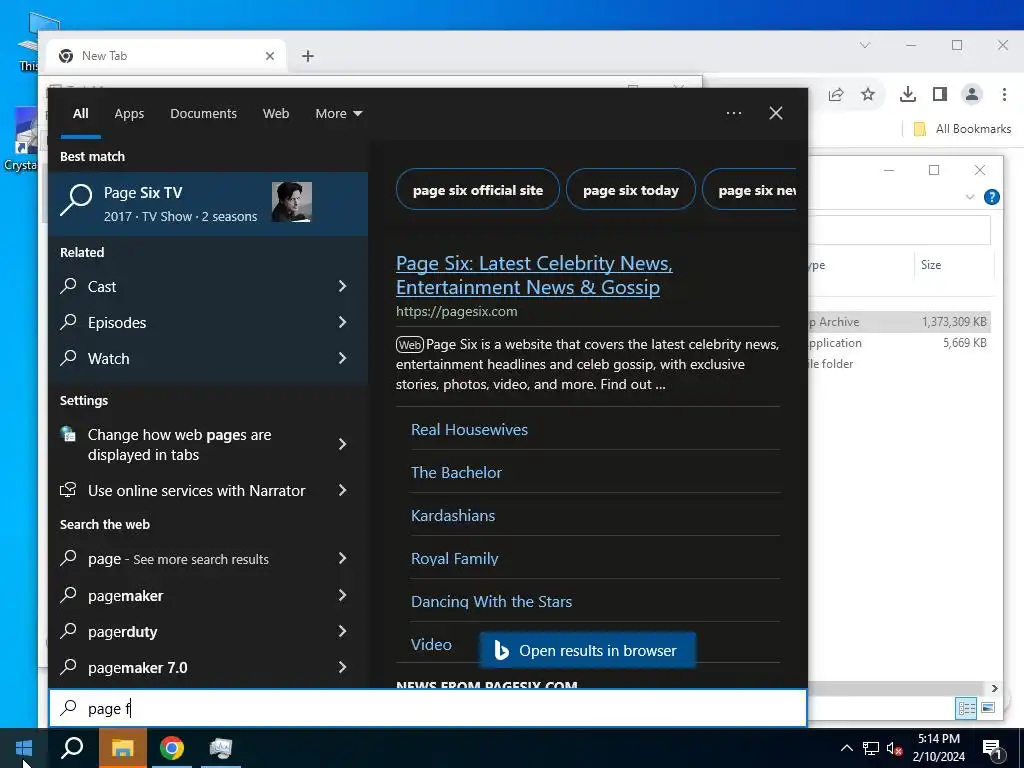Click the taskbar search magnifier icon
Viewport: 1024px width, 768px height.
tap(72, 748)
